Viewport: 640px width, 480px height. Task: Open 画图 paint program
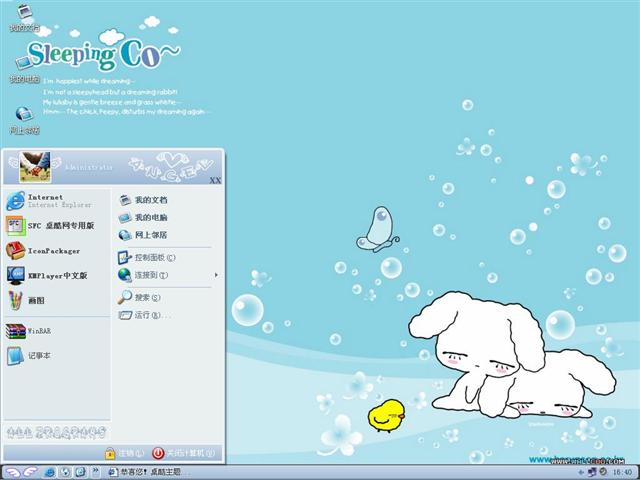56,300
